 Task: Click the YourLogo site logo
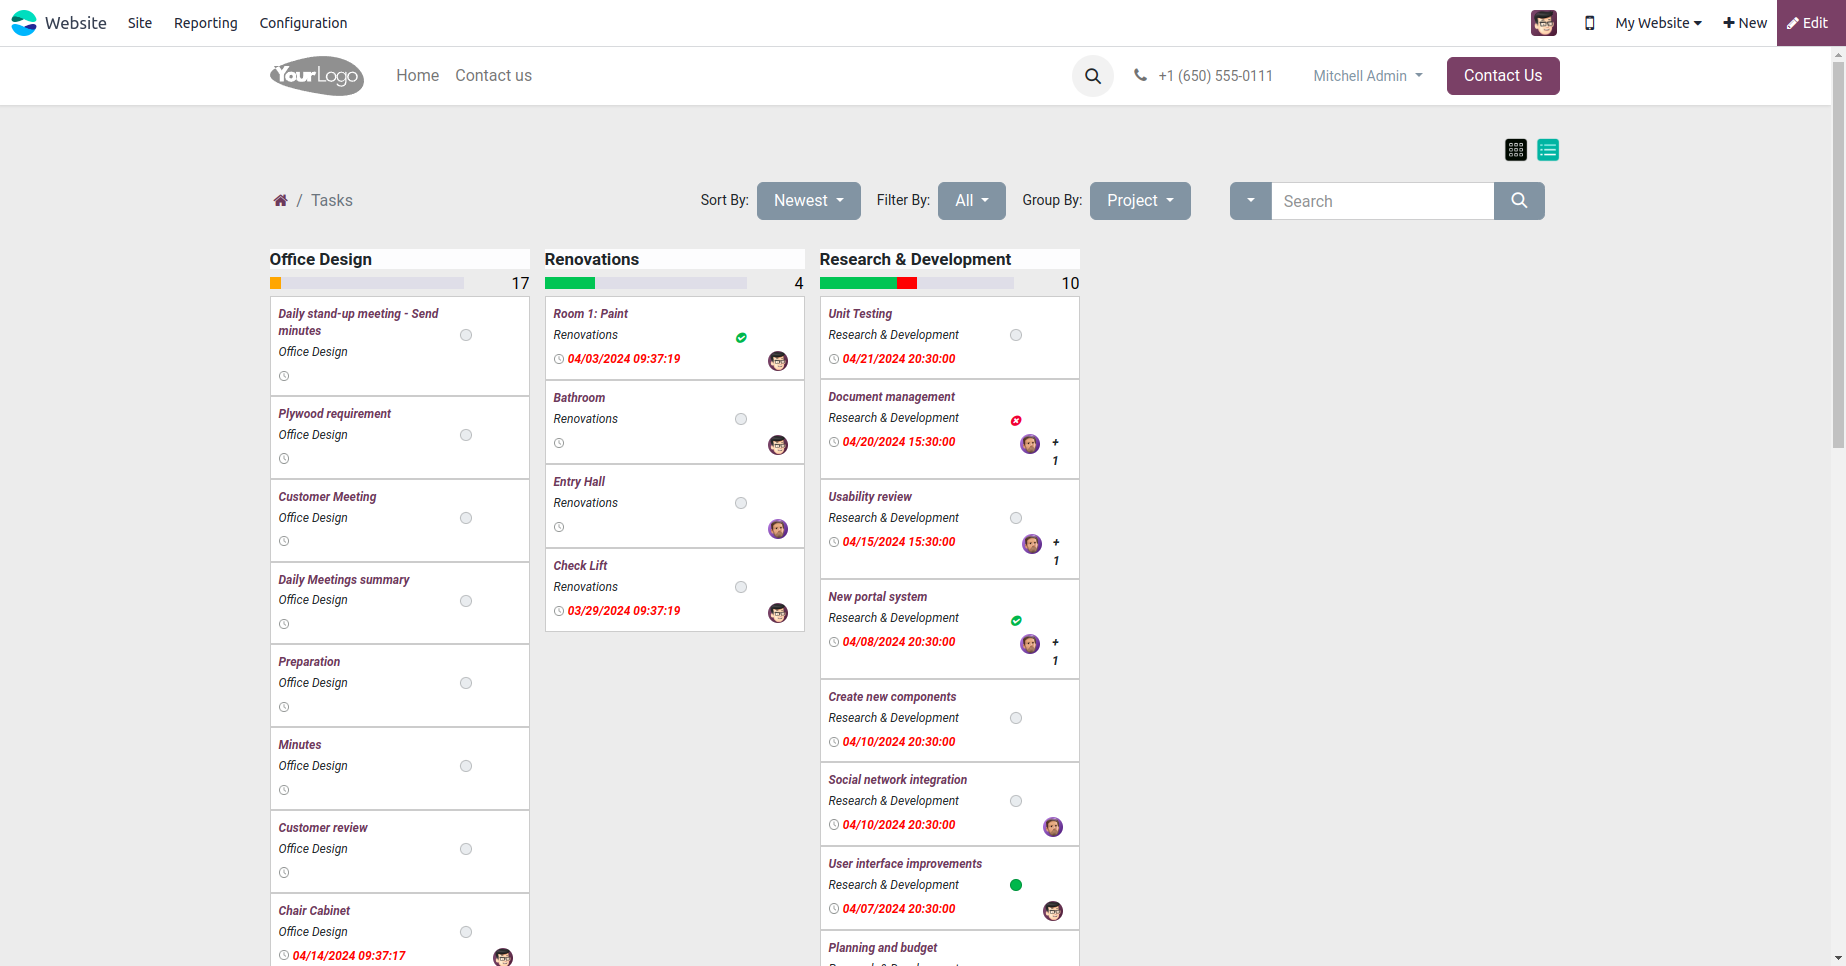coord(317,76)
